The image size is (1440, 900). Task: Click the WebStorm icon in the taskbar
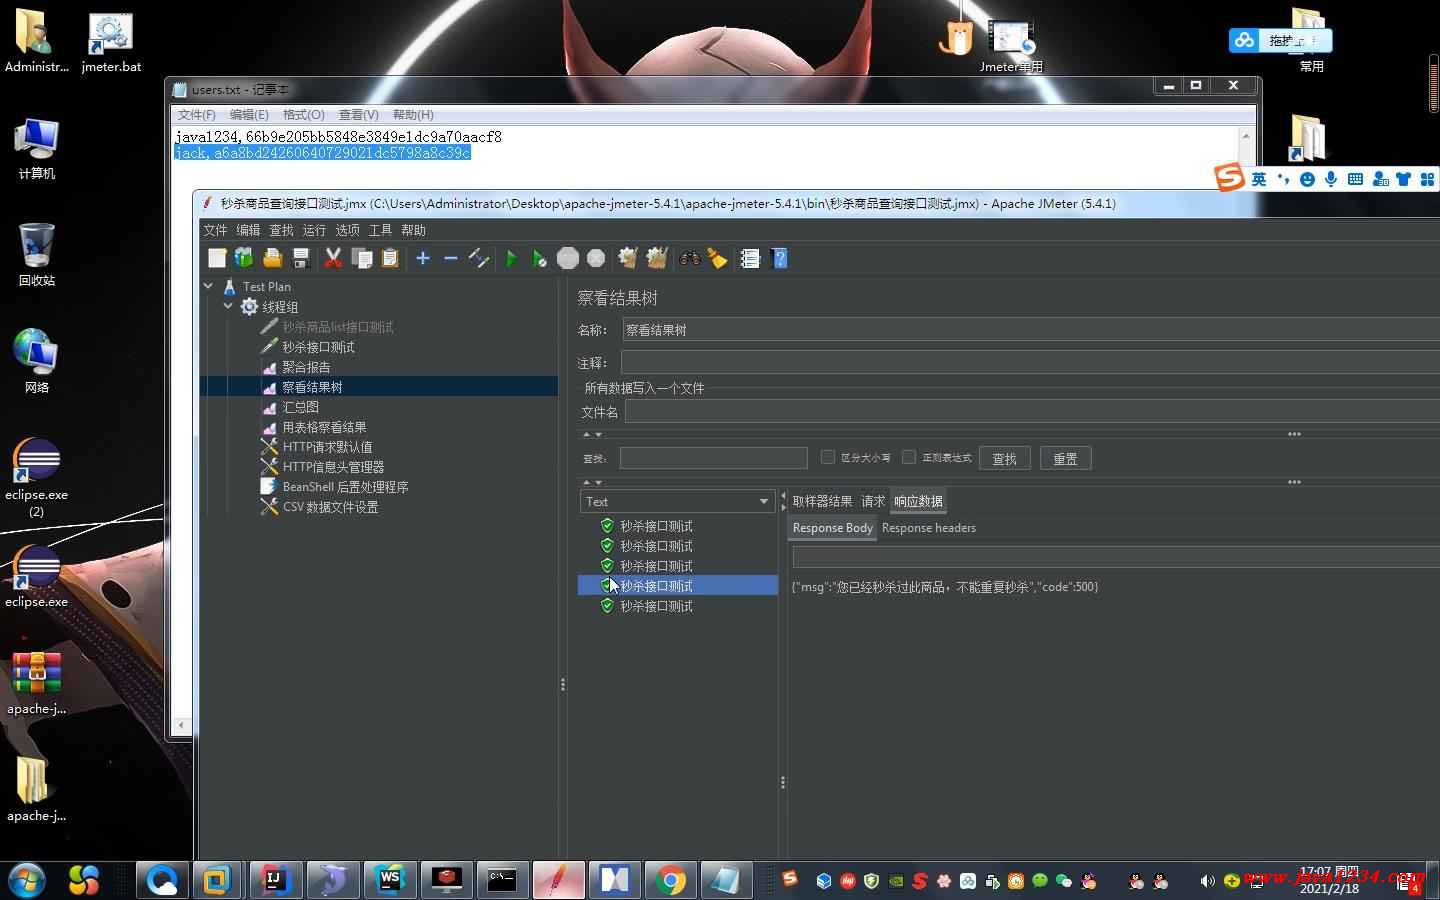point(389,880)
